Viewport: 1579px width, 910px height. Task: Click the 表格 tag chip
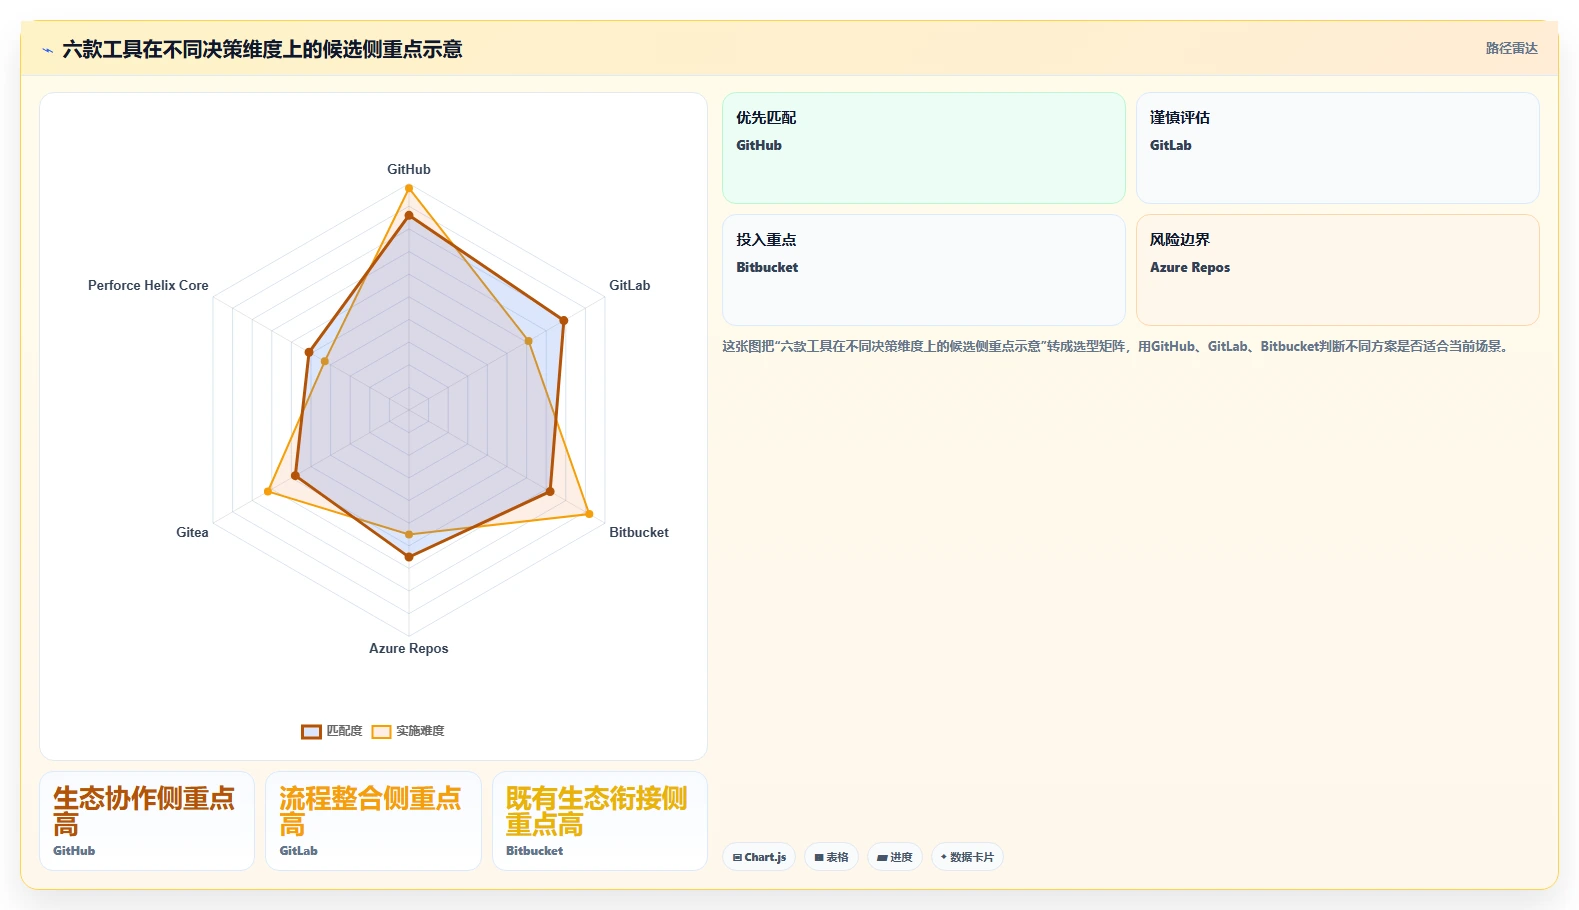831,857
